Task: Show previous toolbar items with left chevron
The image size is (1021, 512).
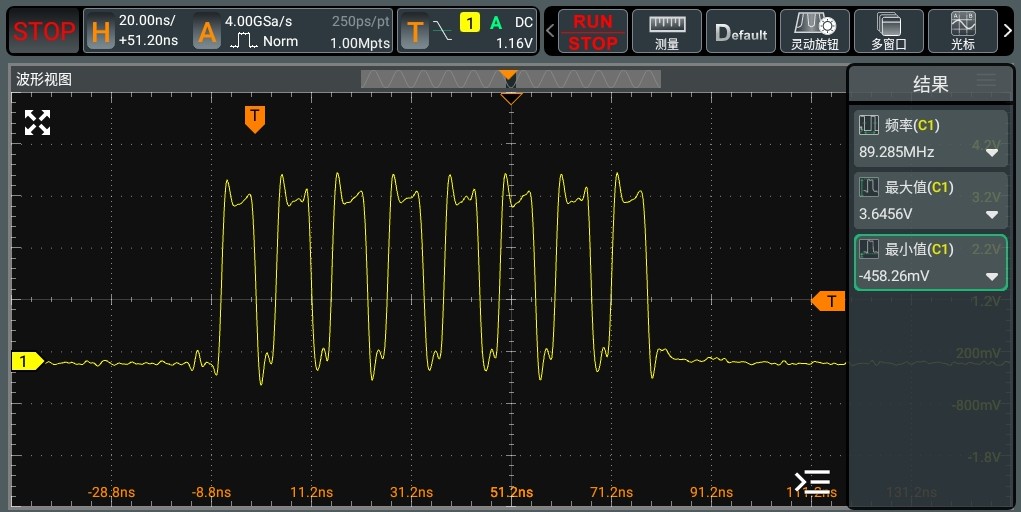Action: (x=550, y=31)
